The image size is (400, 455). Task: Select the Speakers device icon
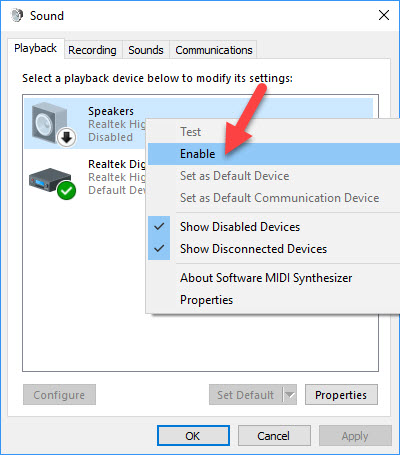click(49, 122)
